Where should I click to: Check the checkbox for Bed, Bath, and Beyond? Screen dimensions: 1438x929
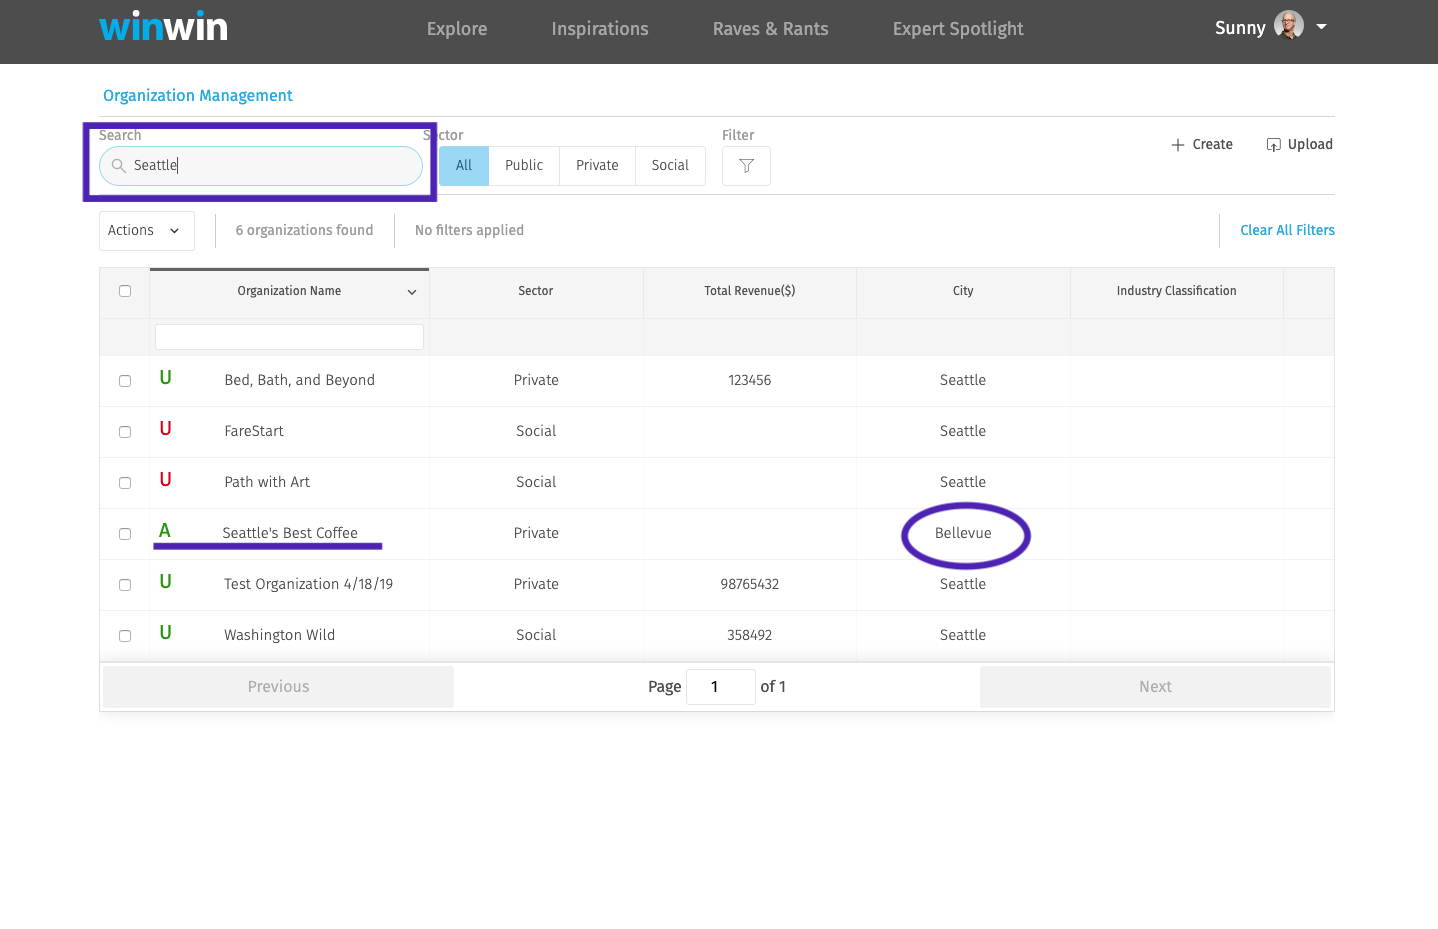point(125,381)
